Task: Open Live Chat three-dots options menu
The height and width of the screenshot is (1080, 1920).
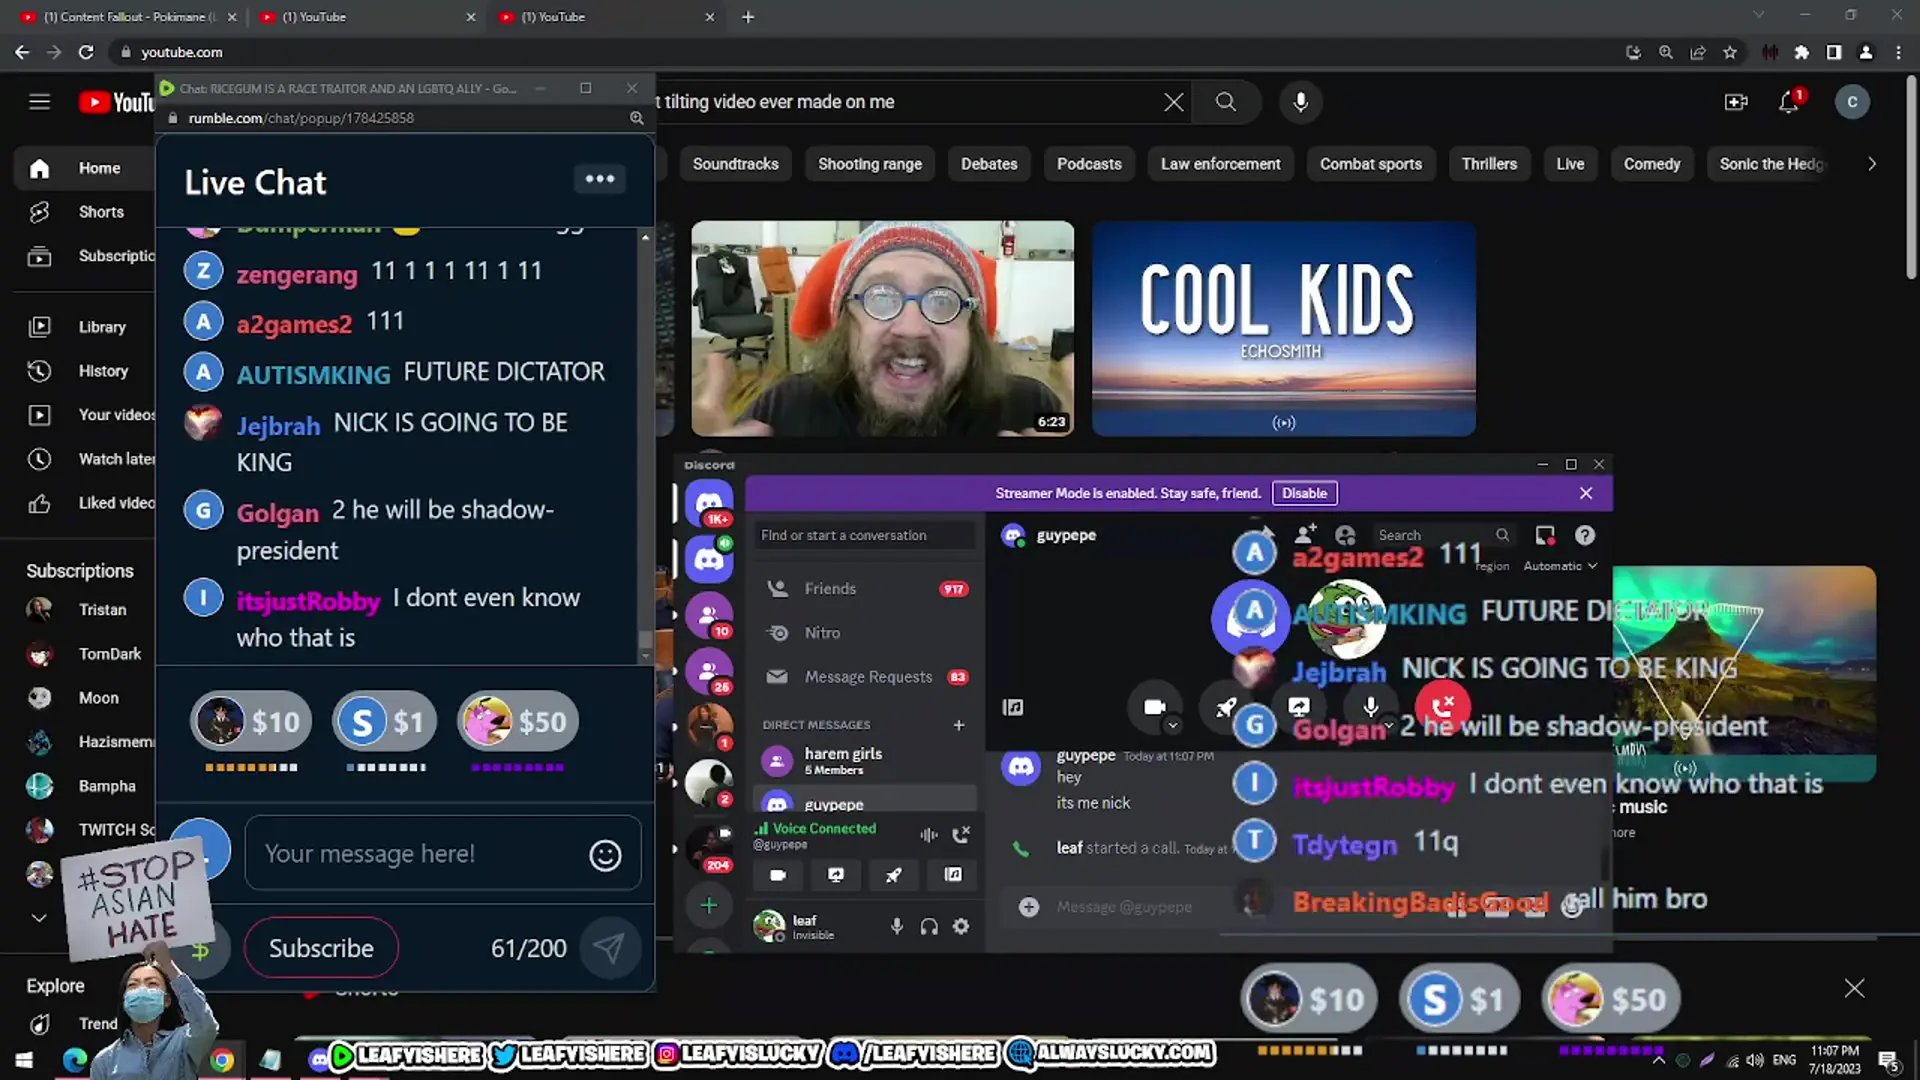Action: 600,179
